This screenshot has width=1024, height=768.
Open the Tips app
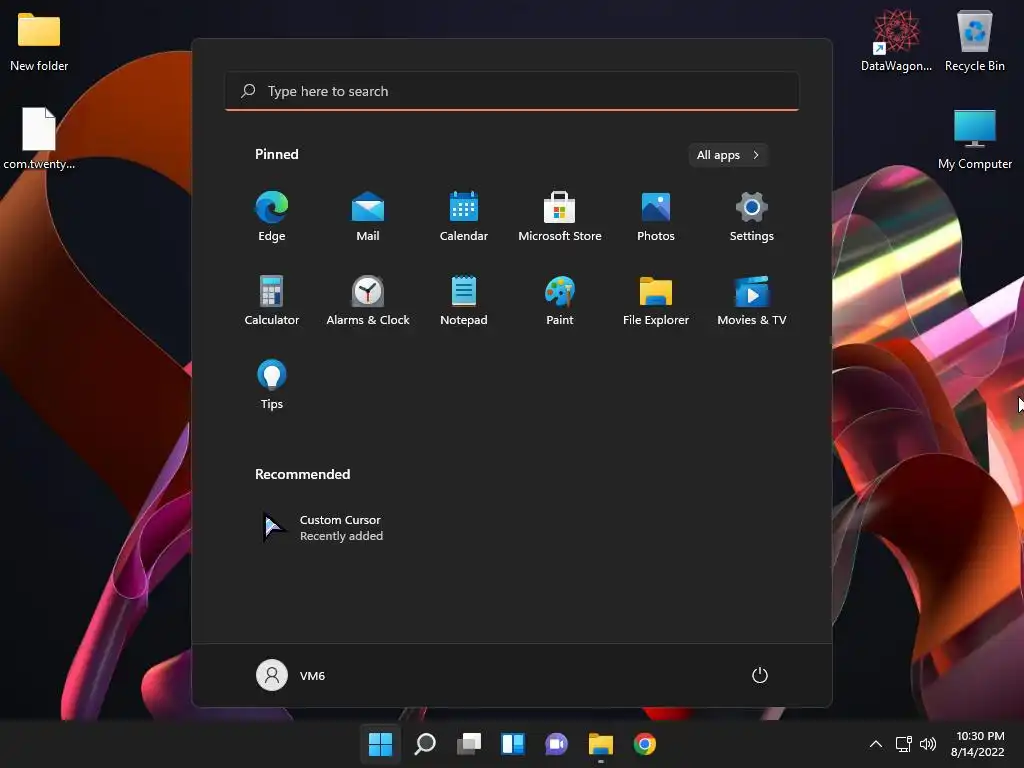272,385
